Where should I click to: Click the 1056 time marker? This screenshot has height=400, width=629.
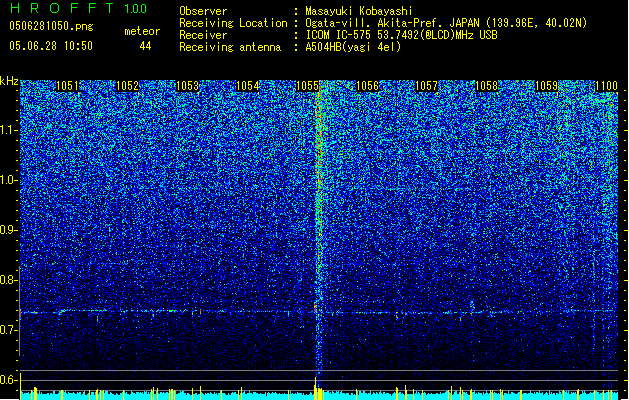[367, 86]
